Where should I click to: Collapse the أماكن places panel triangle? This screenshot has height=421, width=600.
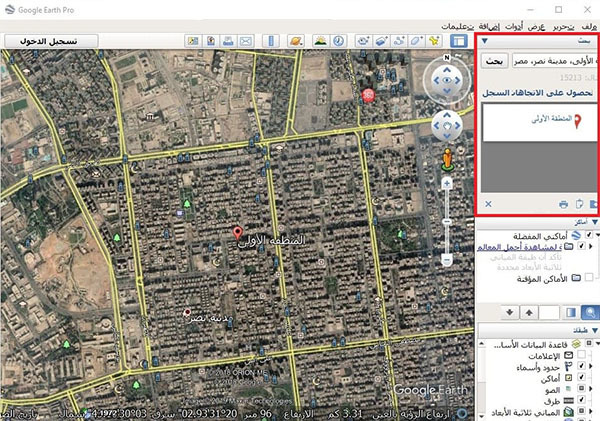coord(594,222)
